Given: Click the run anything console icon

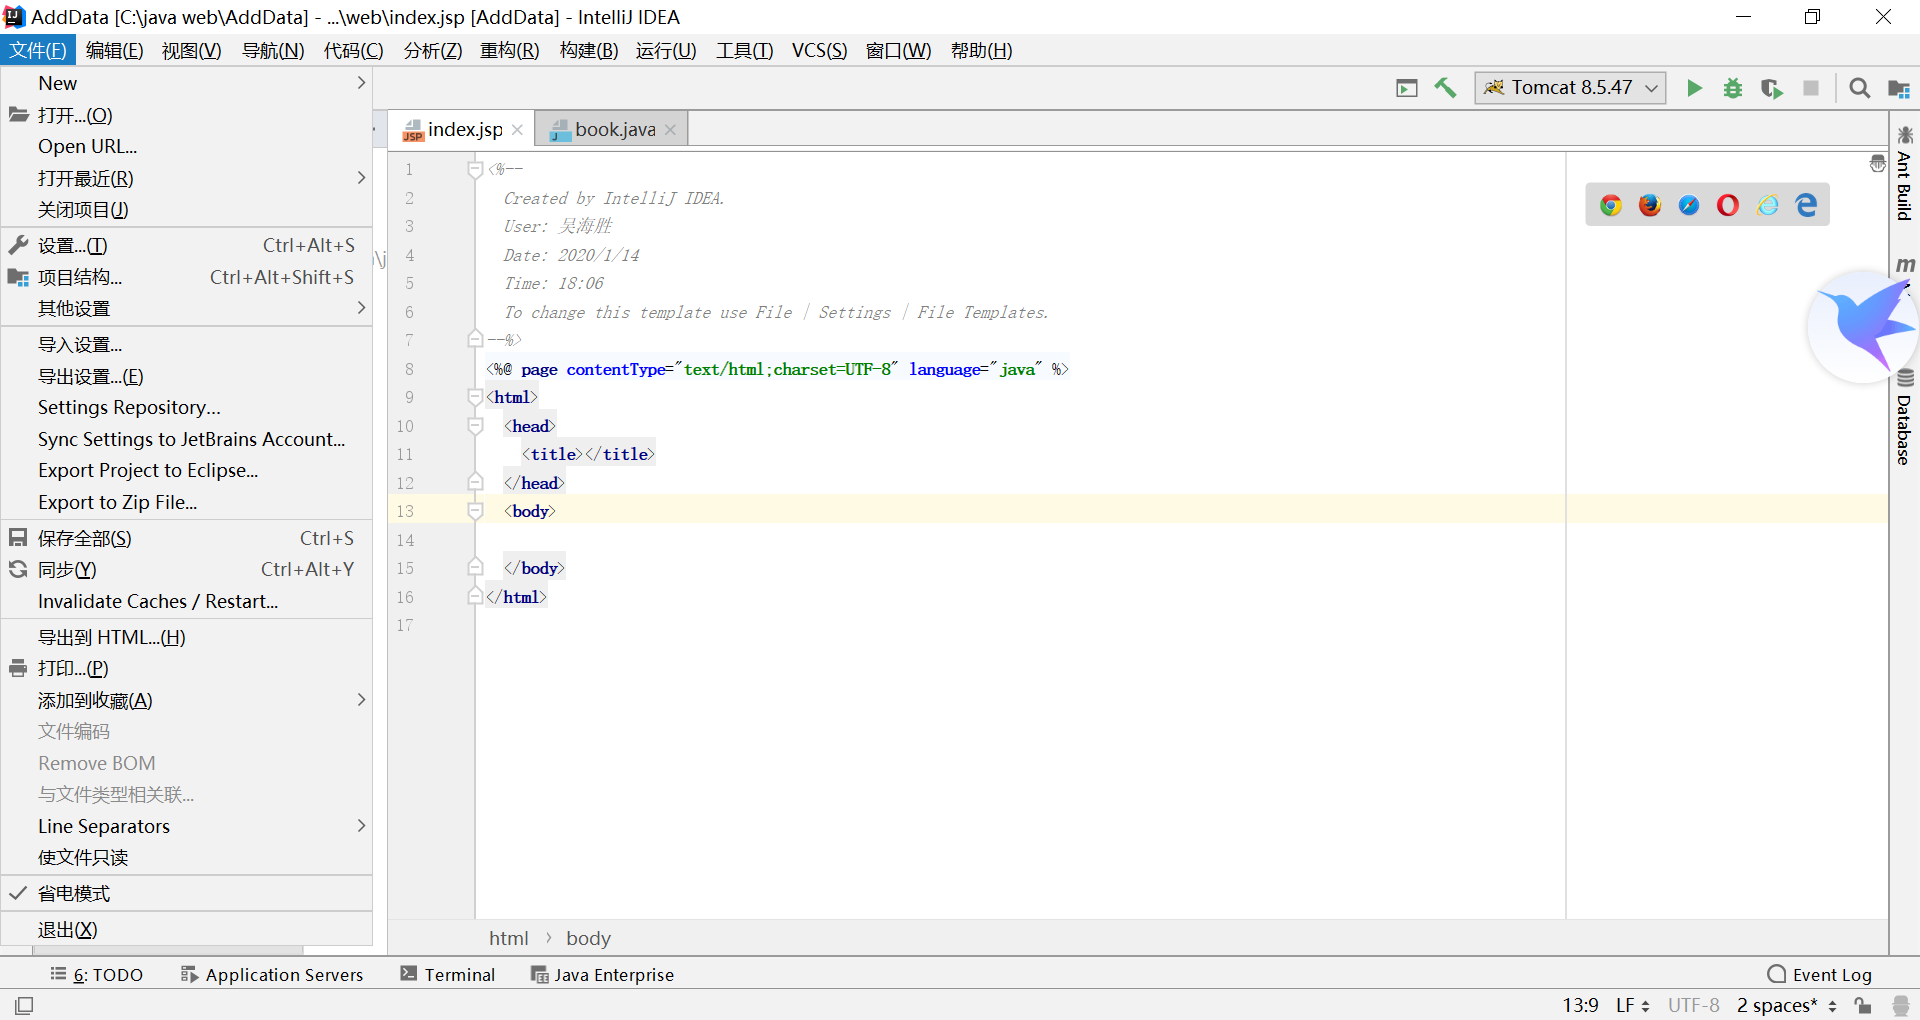Looking at the screenshot, I should pos(1407,88).
